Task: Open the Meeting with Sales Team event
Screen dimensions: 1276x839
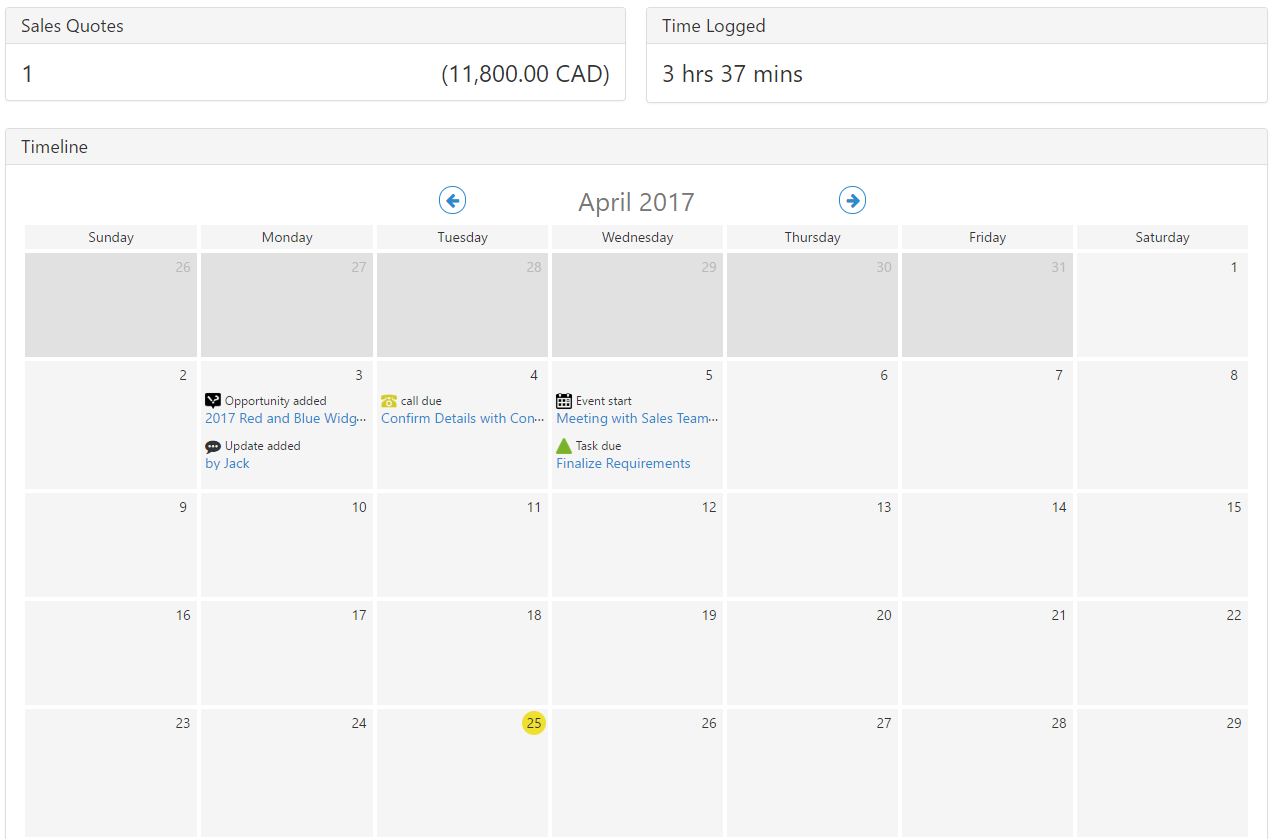Action: coord(637,419)
